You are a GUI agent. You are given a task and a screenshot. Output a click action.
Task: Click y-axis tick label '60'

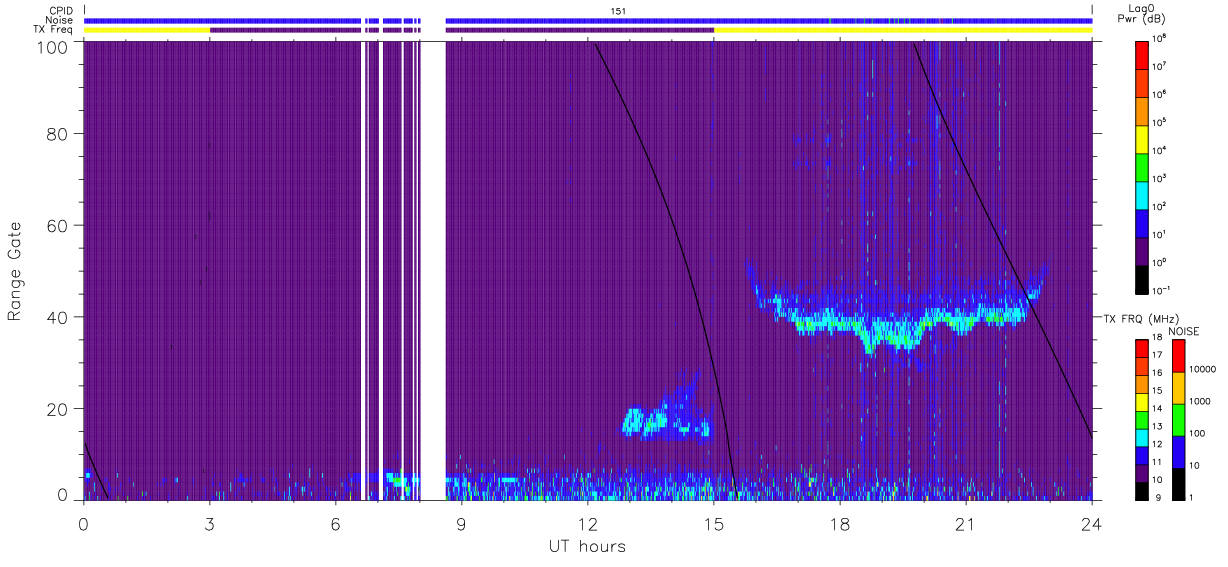(x=57, y=226)
